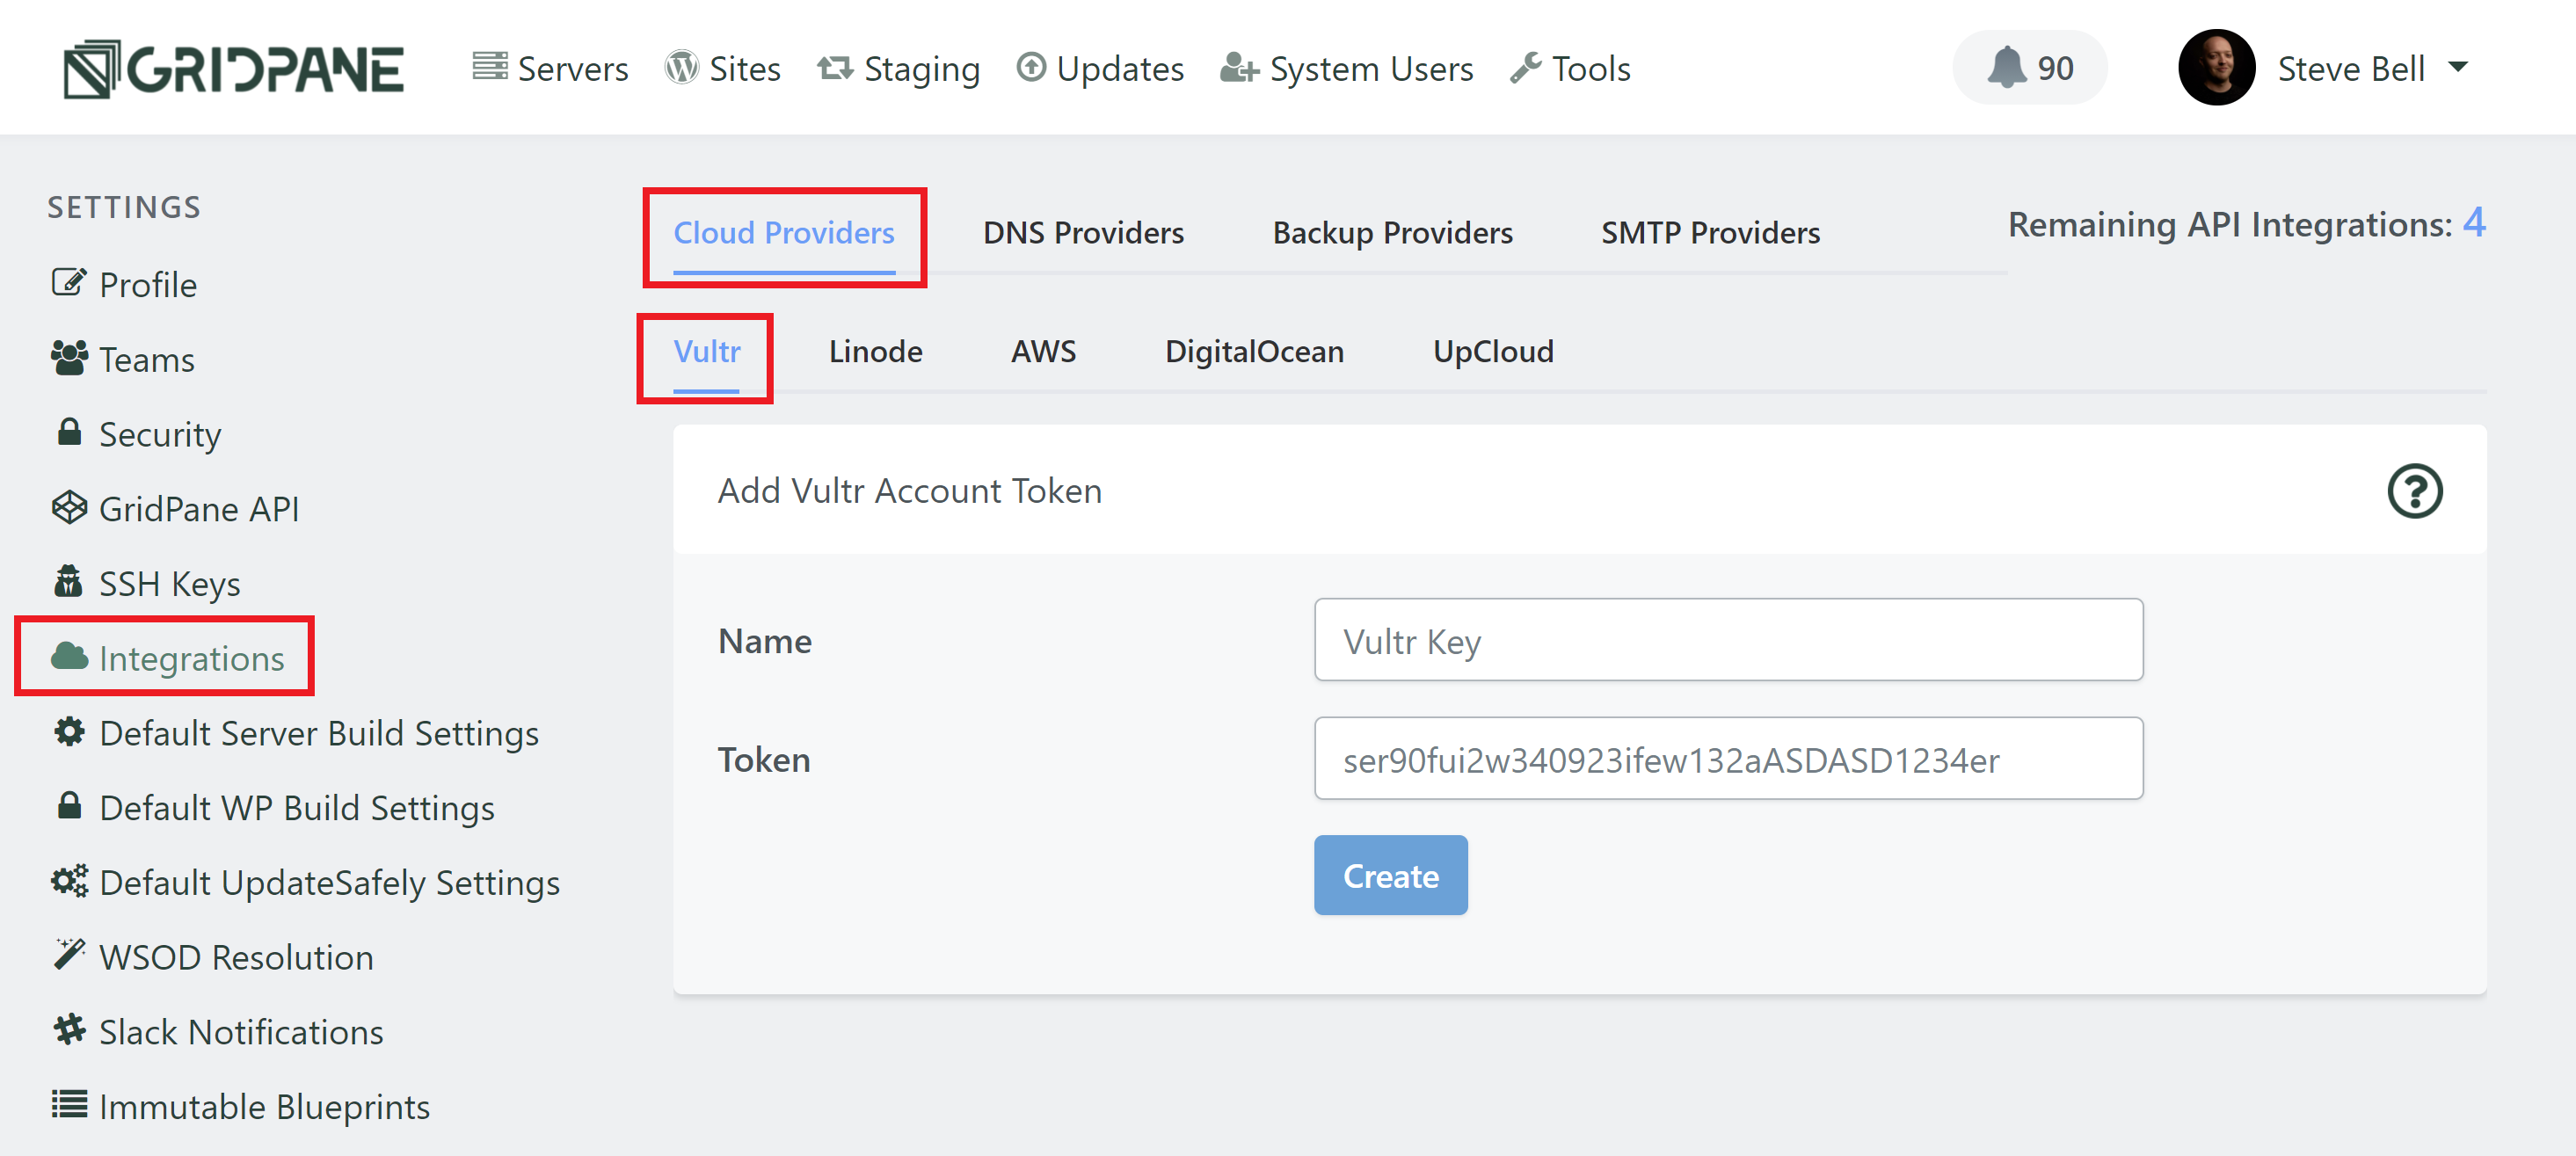Open WSOD Resolution settings
Image resolution: width=2576 pixels, height=1156 pixels.
click(212, 956)
